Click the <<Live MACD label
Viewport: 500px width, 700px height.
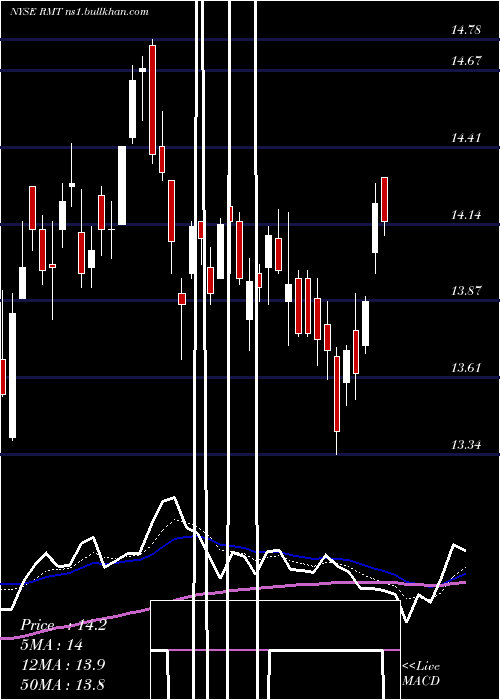point(421,674)
